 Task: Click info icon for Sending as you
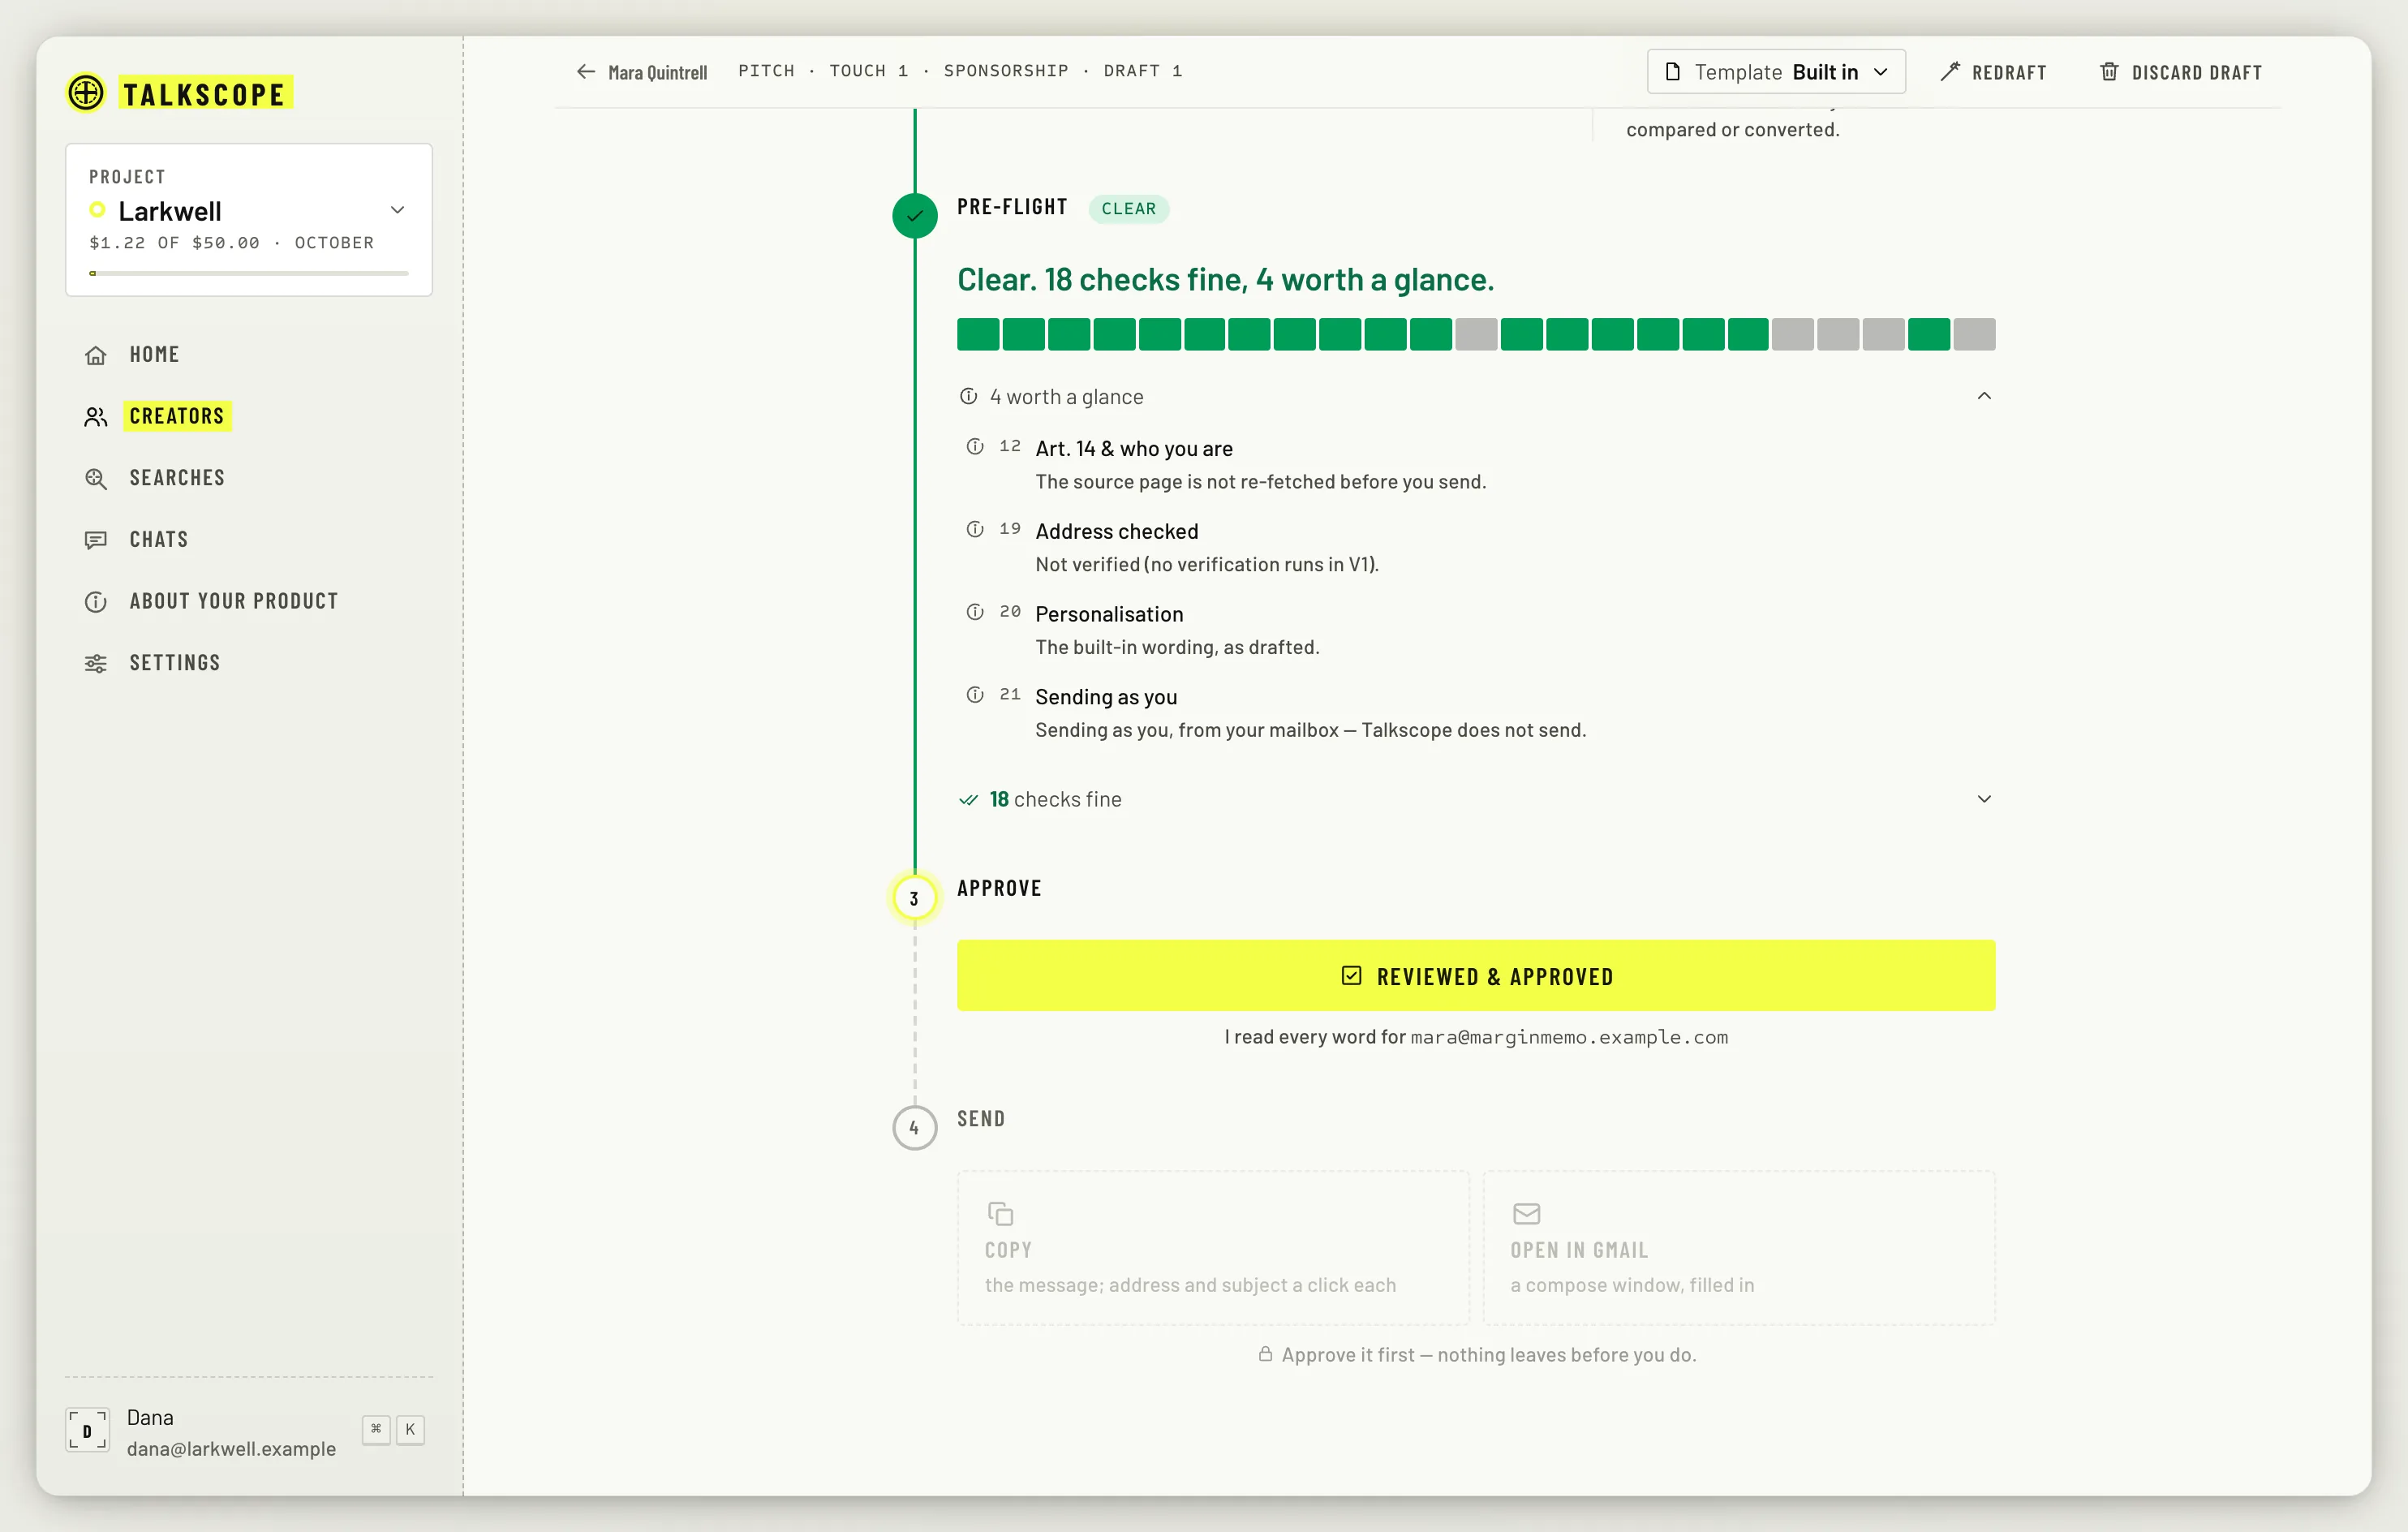click(x=975, y=695)
